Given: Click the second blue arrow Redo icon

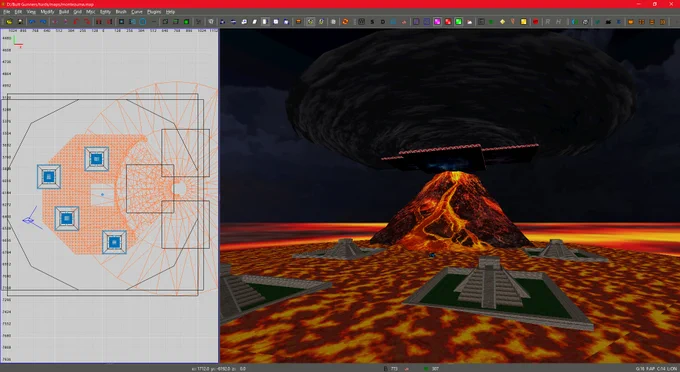Looking at the screenshot, I should (43, 21).
